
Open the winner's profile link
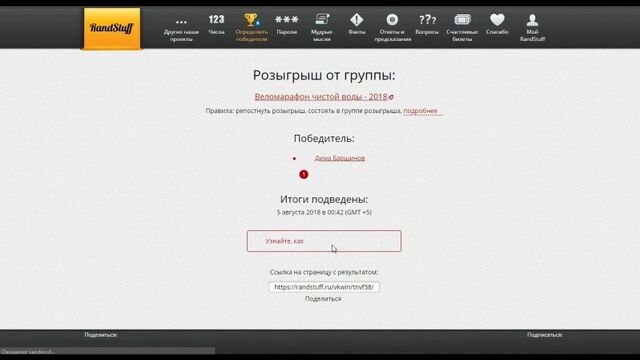(x=340, y=158)
